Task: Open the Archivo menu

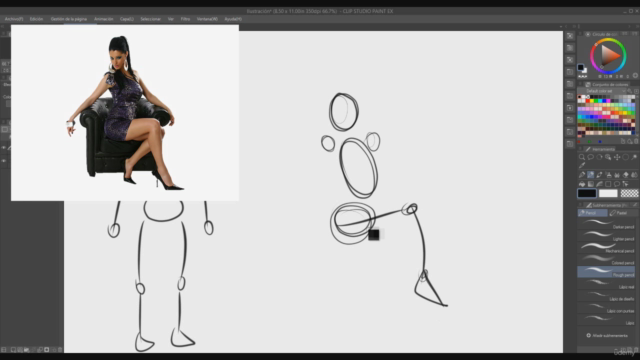Action: (14, 19)
